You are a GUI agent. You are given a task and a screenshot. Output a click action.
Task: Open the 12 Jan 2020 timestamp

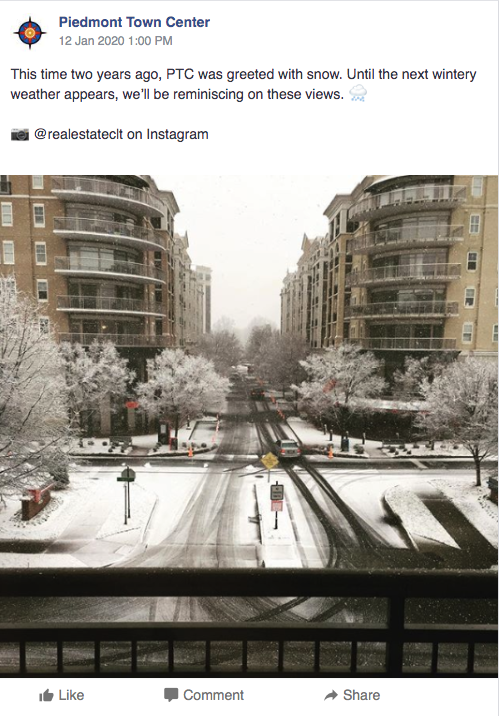[x=116, y=41]
